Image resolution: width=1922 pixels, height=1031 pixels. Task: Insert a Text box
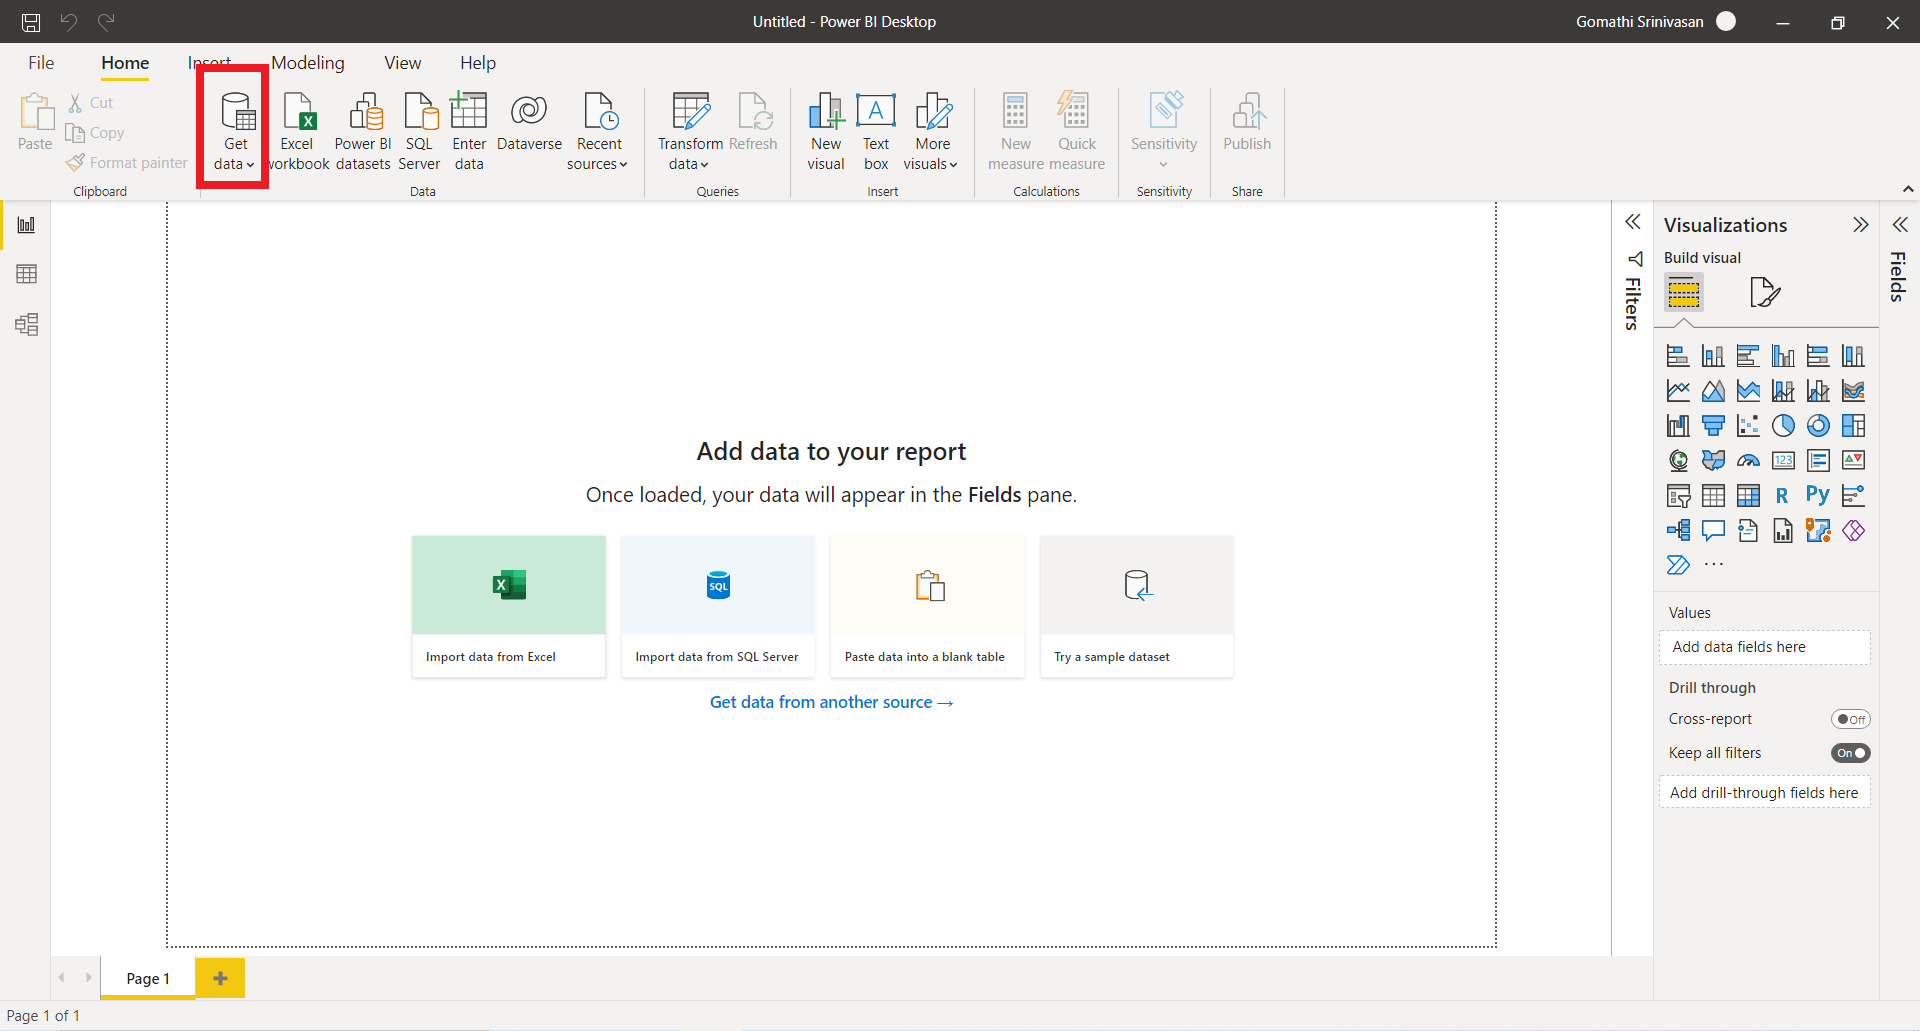[x=876, y=130]
